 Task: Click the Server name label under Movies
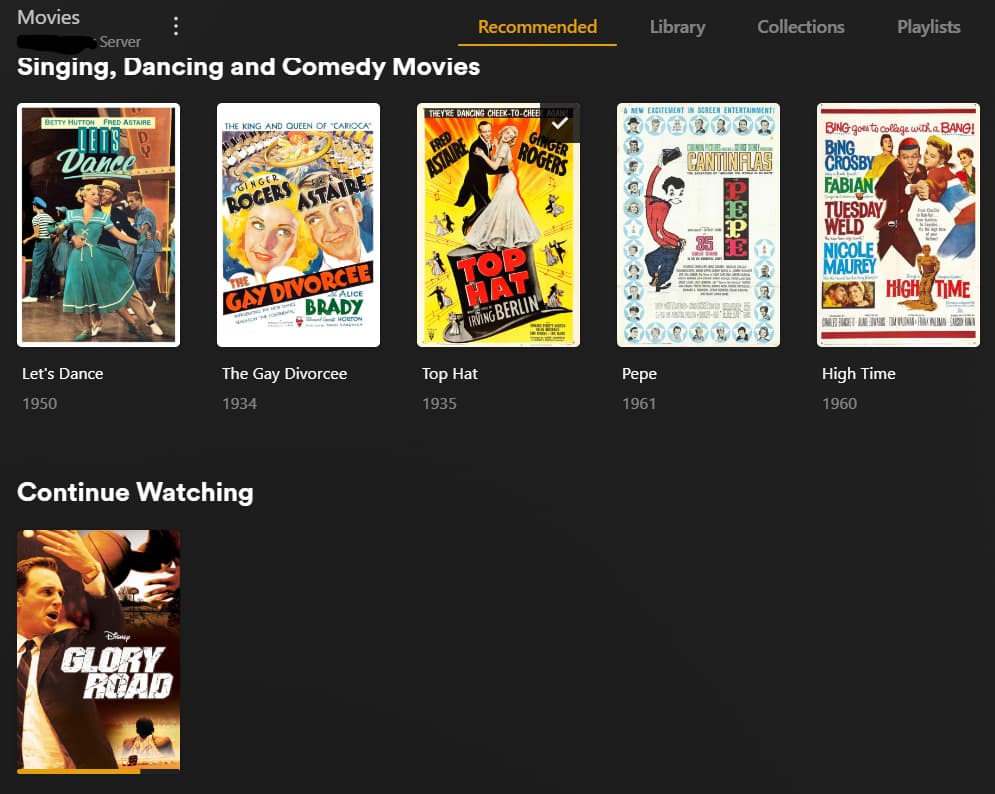(x=79, y=42)
